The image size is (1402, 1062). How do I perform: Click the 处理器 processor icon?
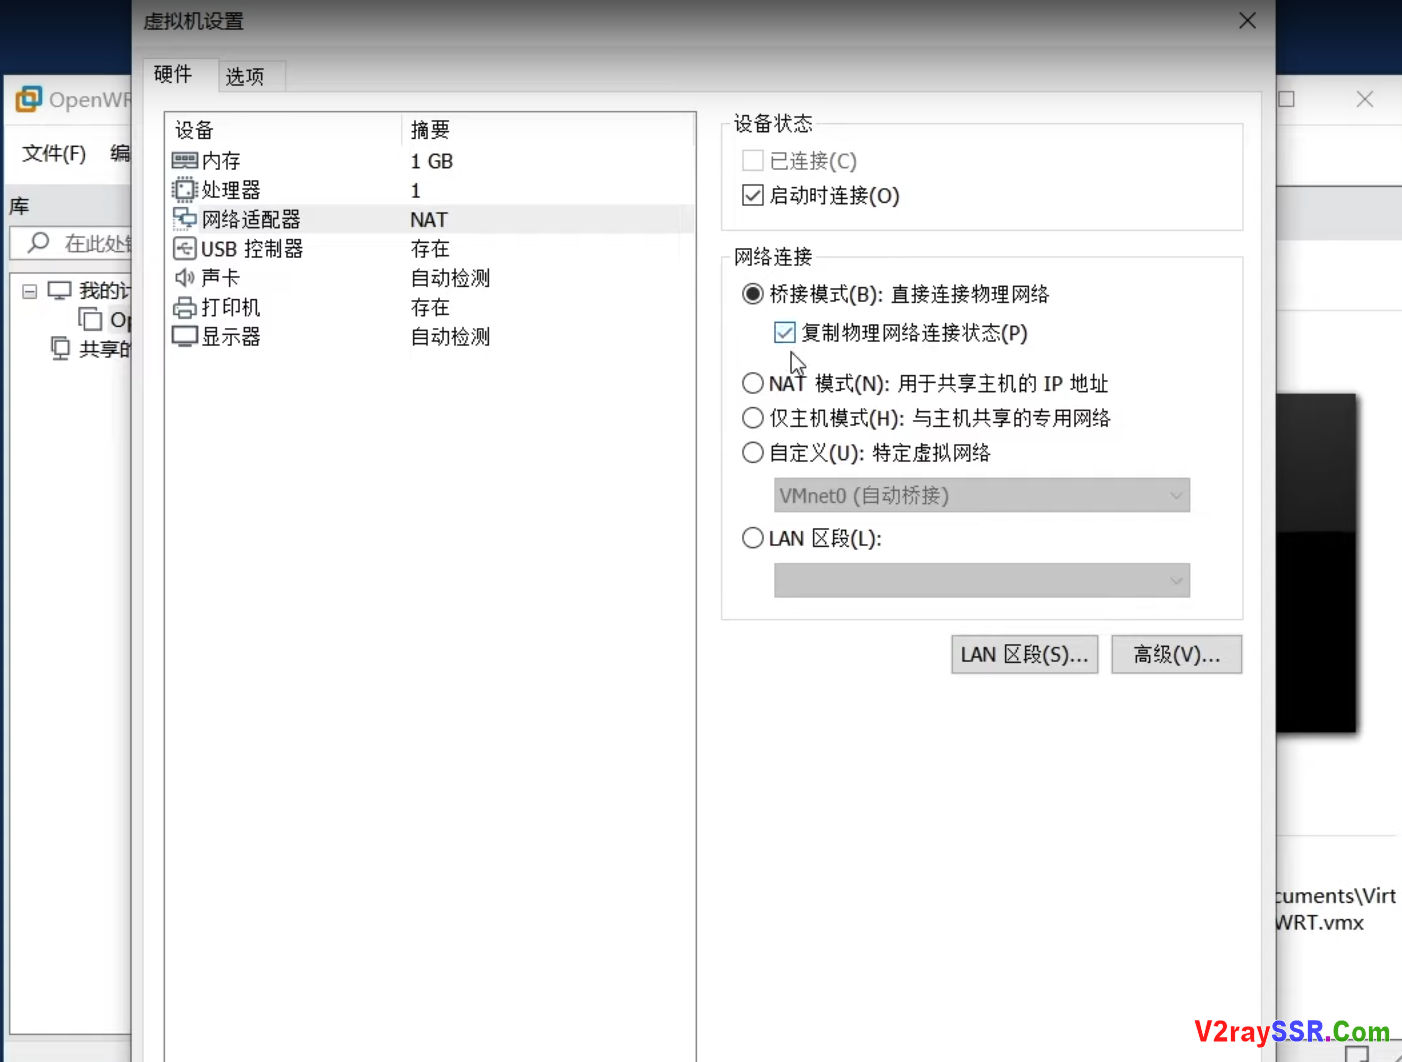click(186, 189)
